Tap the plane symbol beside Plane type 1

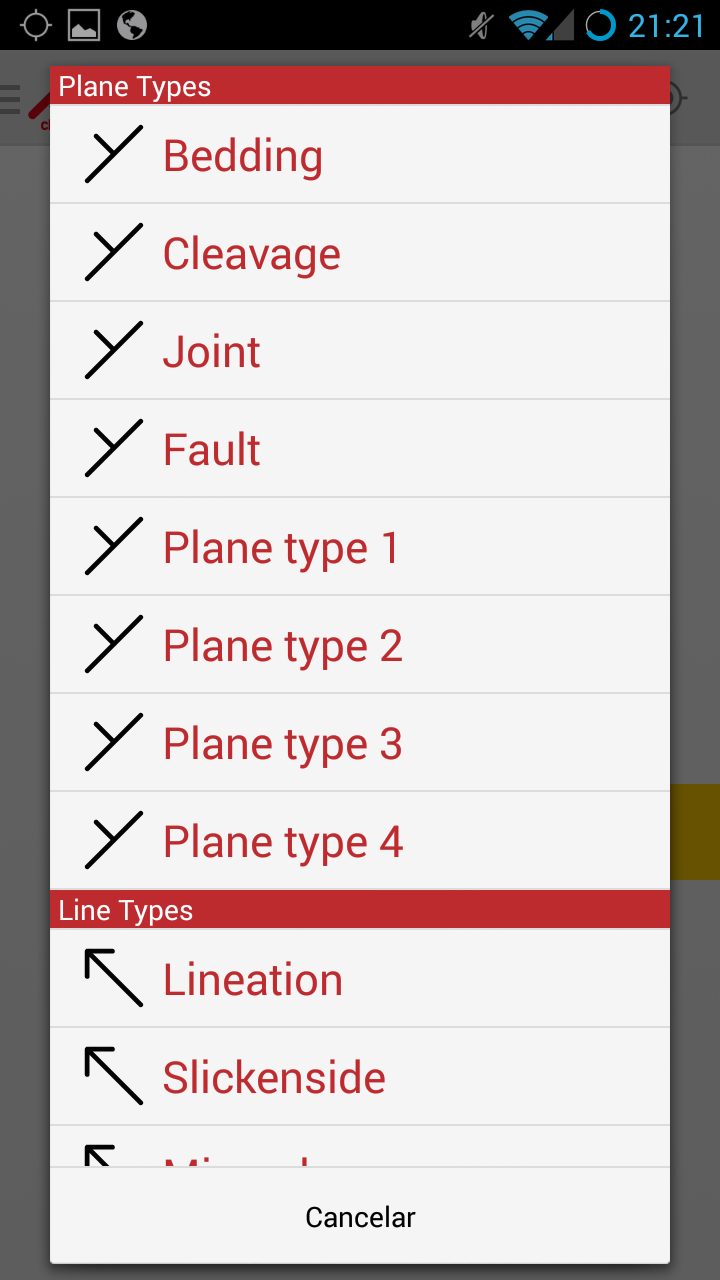[114, 547]
